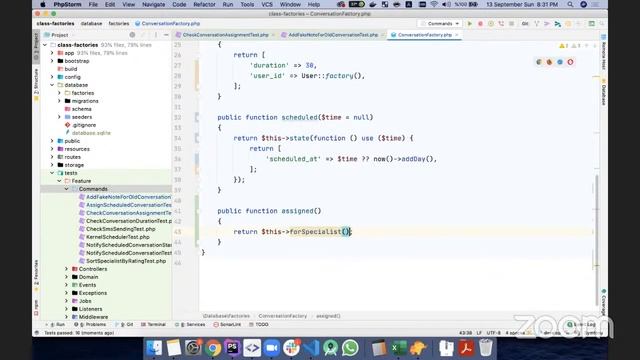Click the Spotlight search icon in menu bar
Viewport: 640px width, 360px height.
tap(570, 4)
